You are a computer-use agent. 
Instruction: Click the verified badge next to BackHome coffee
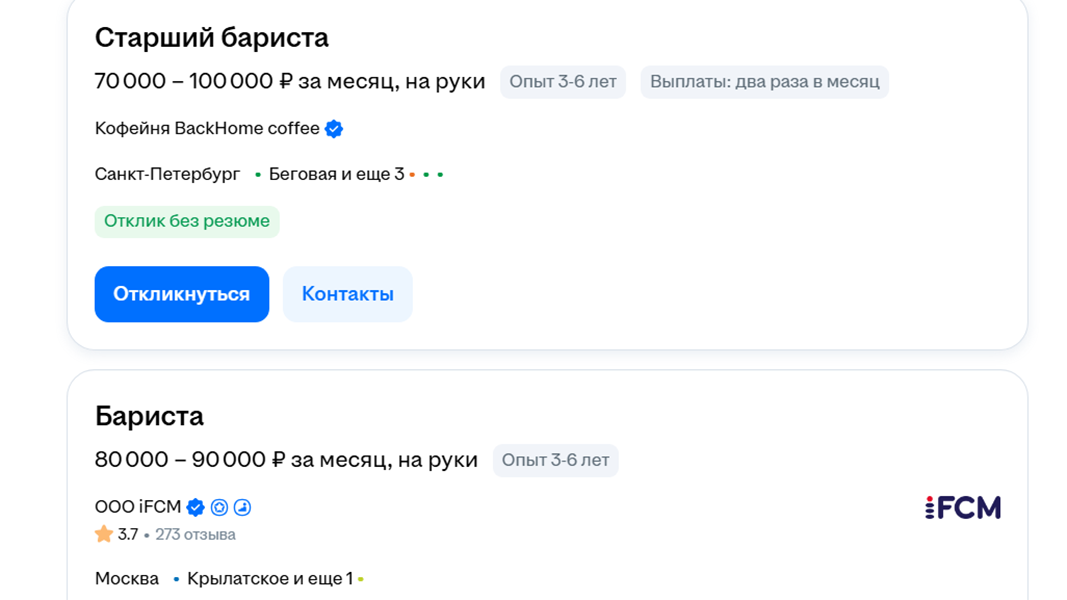tap(334, 129)
